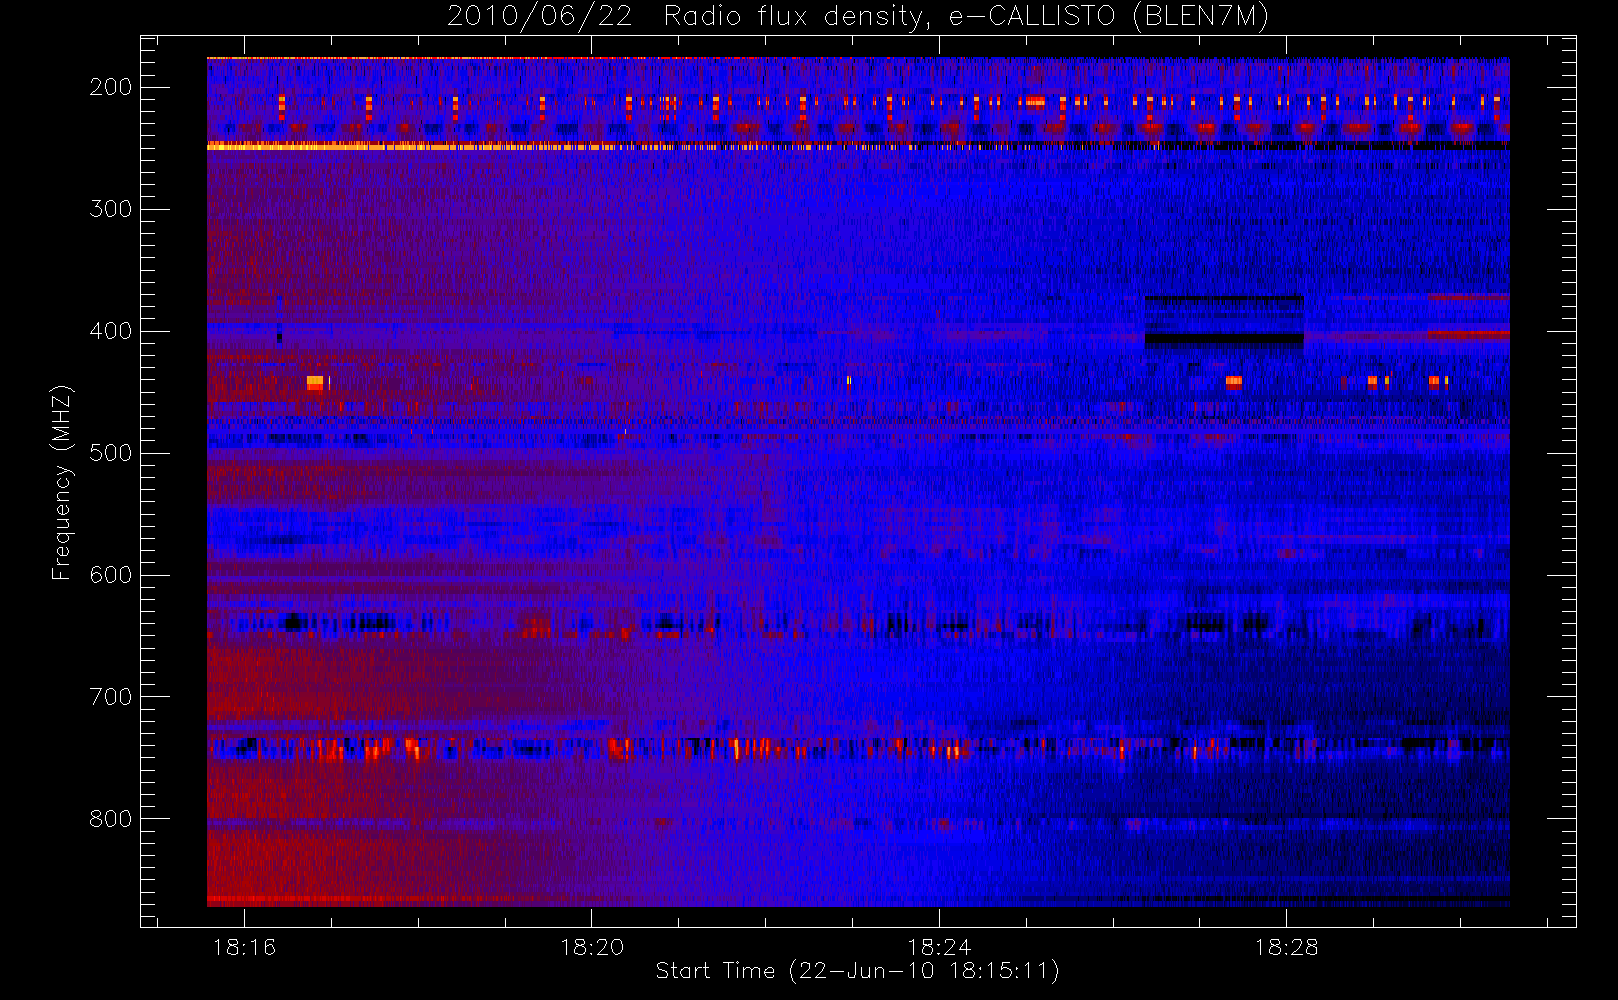Click the 18:24 time tick label

click(x=939, y=947)
